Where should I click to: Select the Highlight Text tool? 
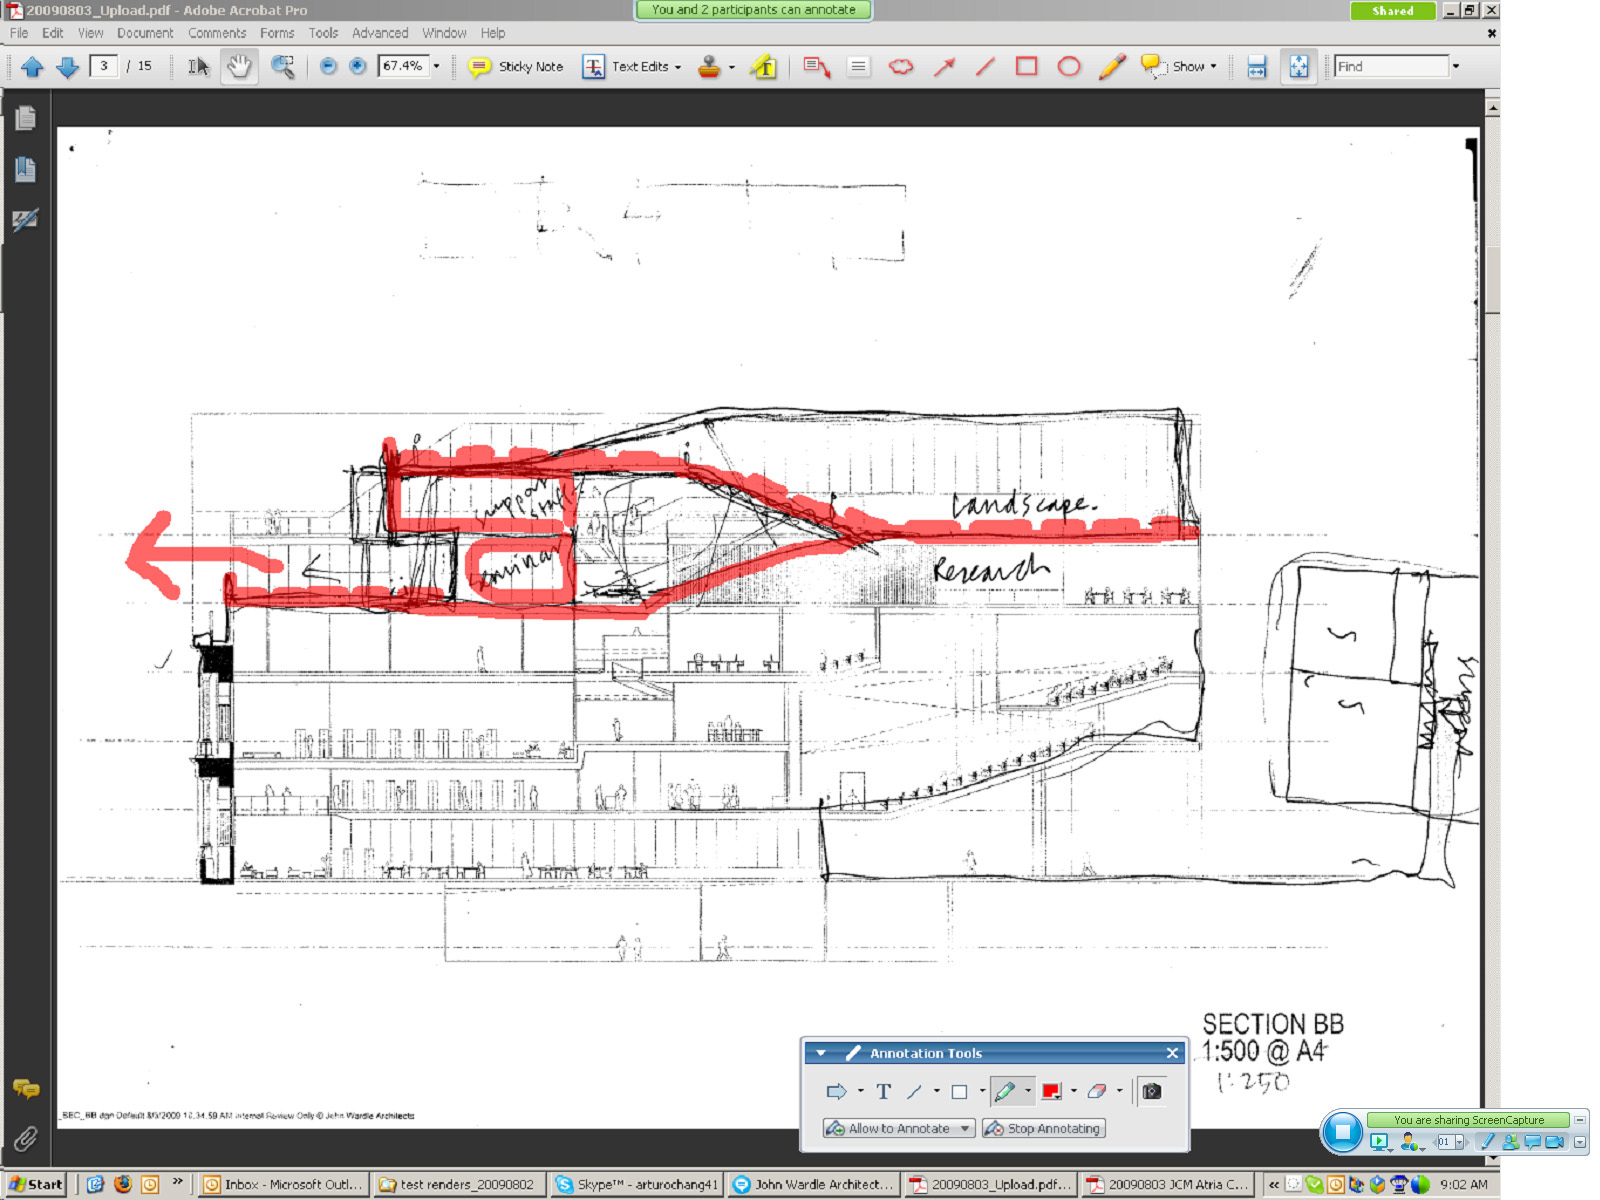[x=764, y=67]
